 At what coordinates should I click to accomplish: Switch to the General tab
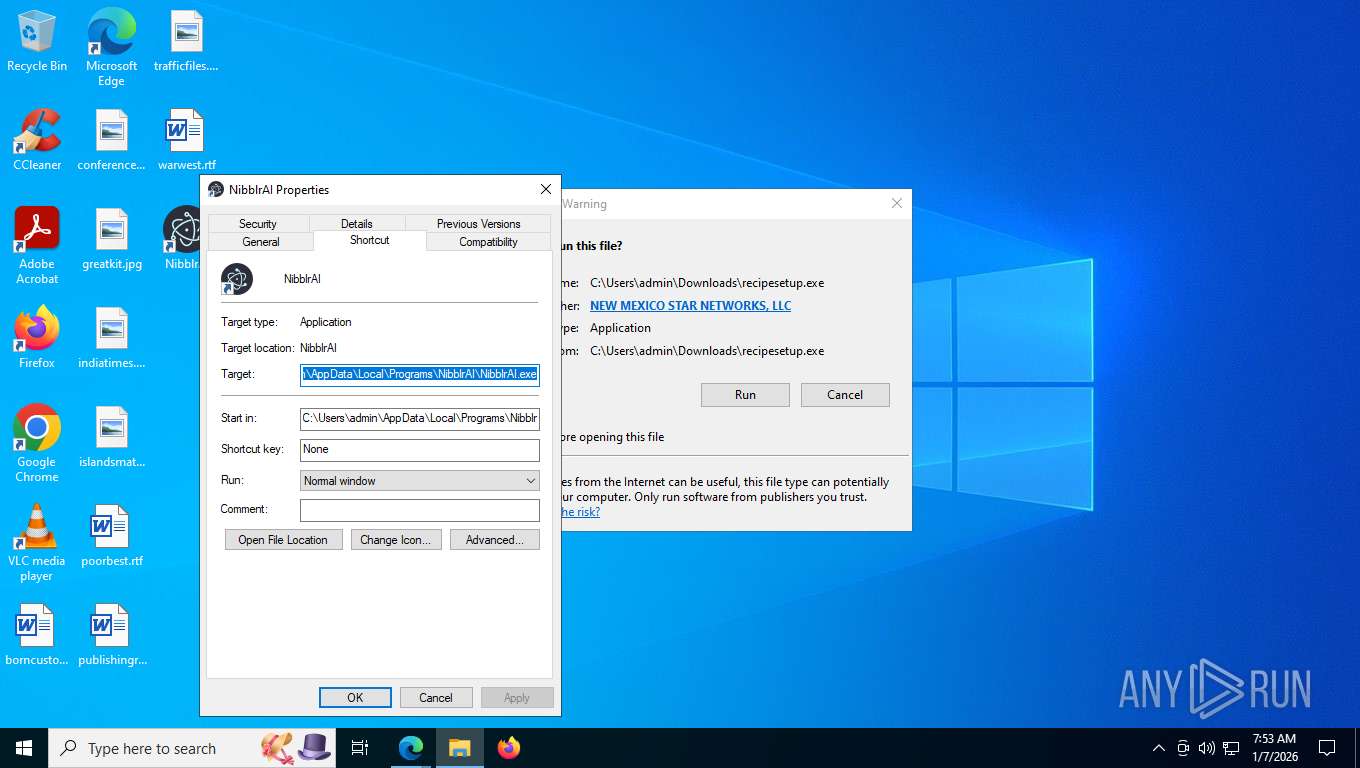260,242
